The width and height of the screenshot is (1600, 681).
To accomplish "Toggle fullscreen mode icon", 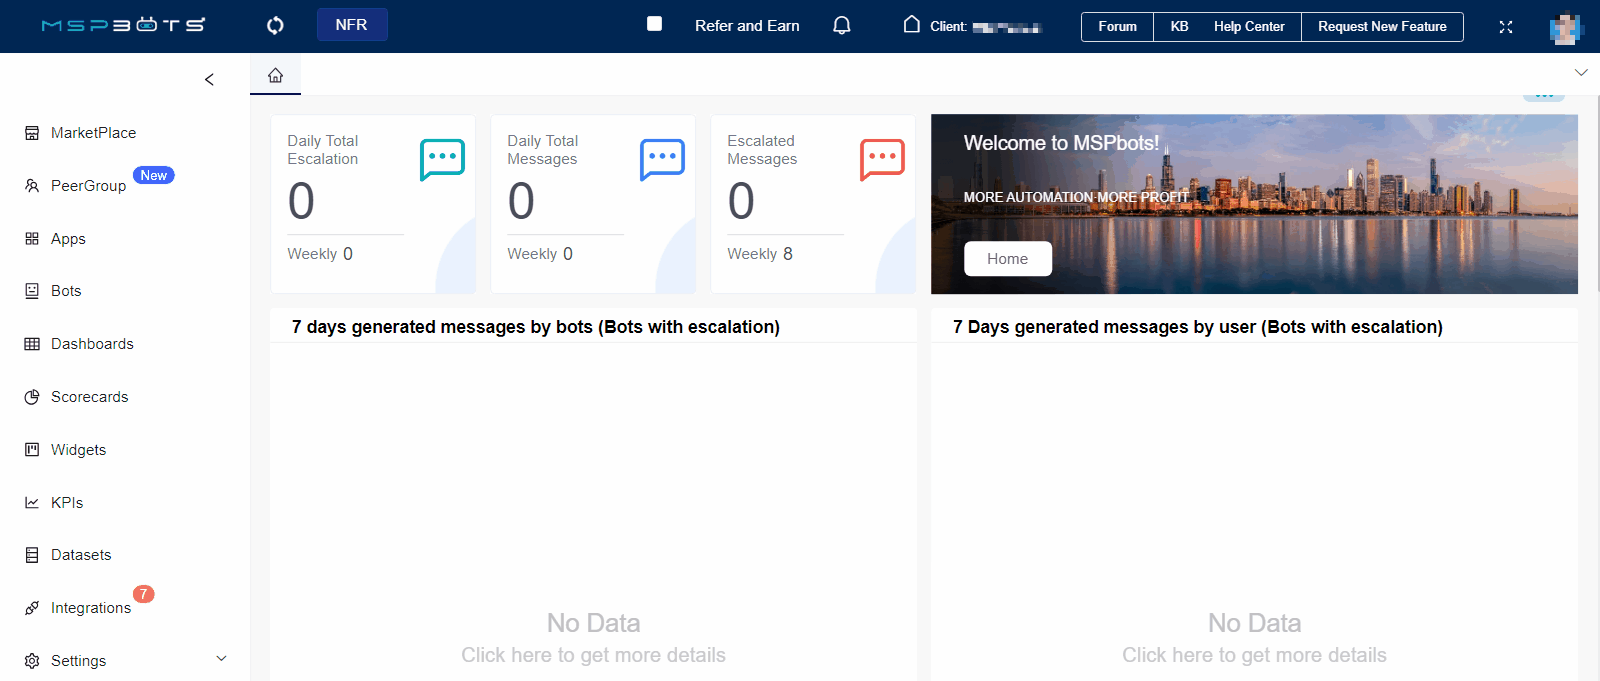I will click(1506, 27).
